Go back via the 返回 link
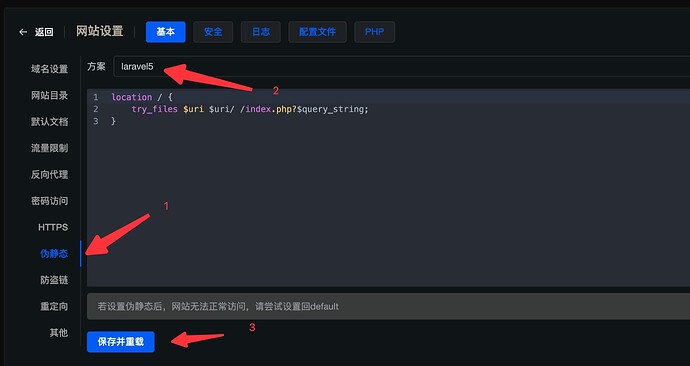This screenshot has height=366, width=690. pyautogui.click(x=44, y=32)
